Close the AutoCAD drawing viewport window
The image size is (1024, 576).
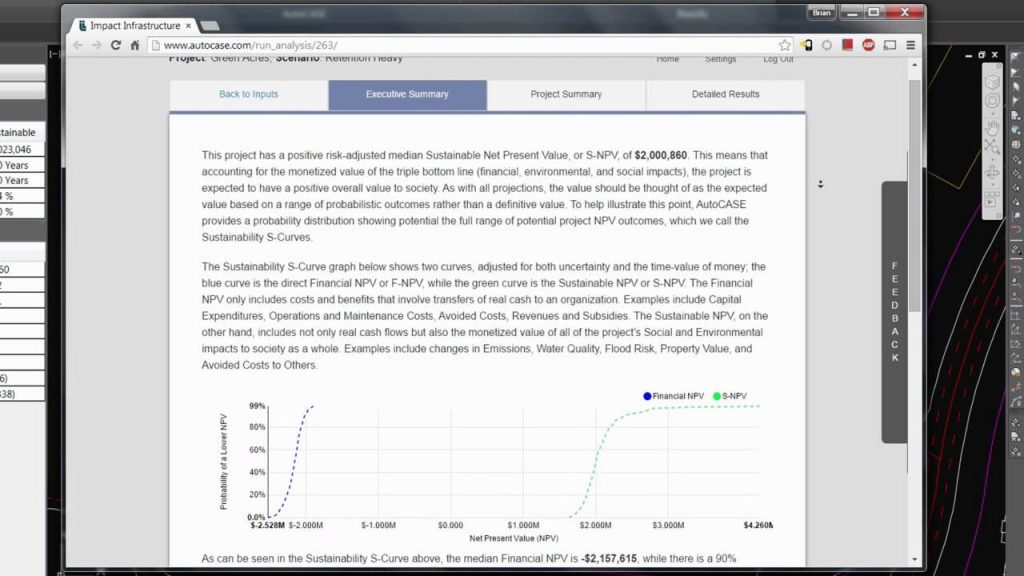(995, 56)
